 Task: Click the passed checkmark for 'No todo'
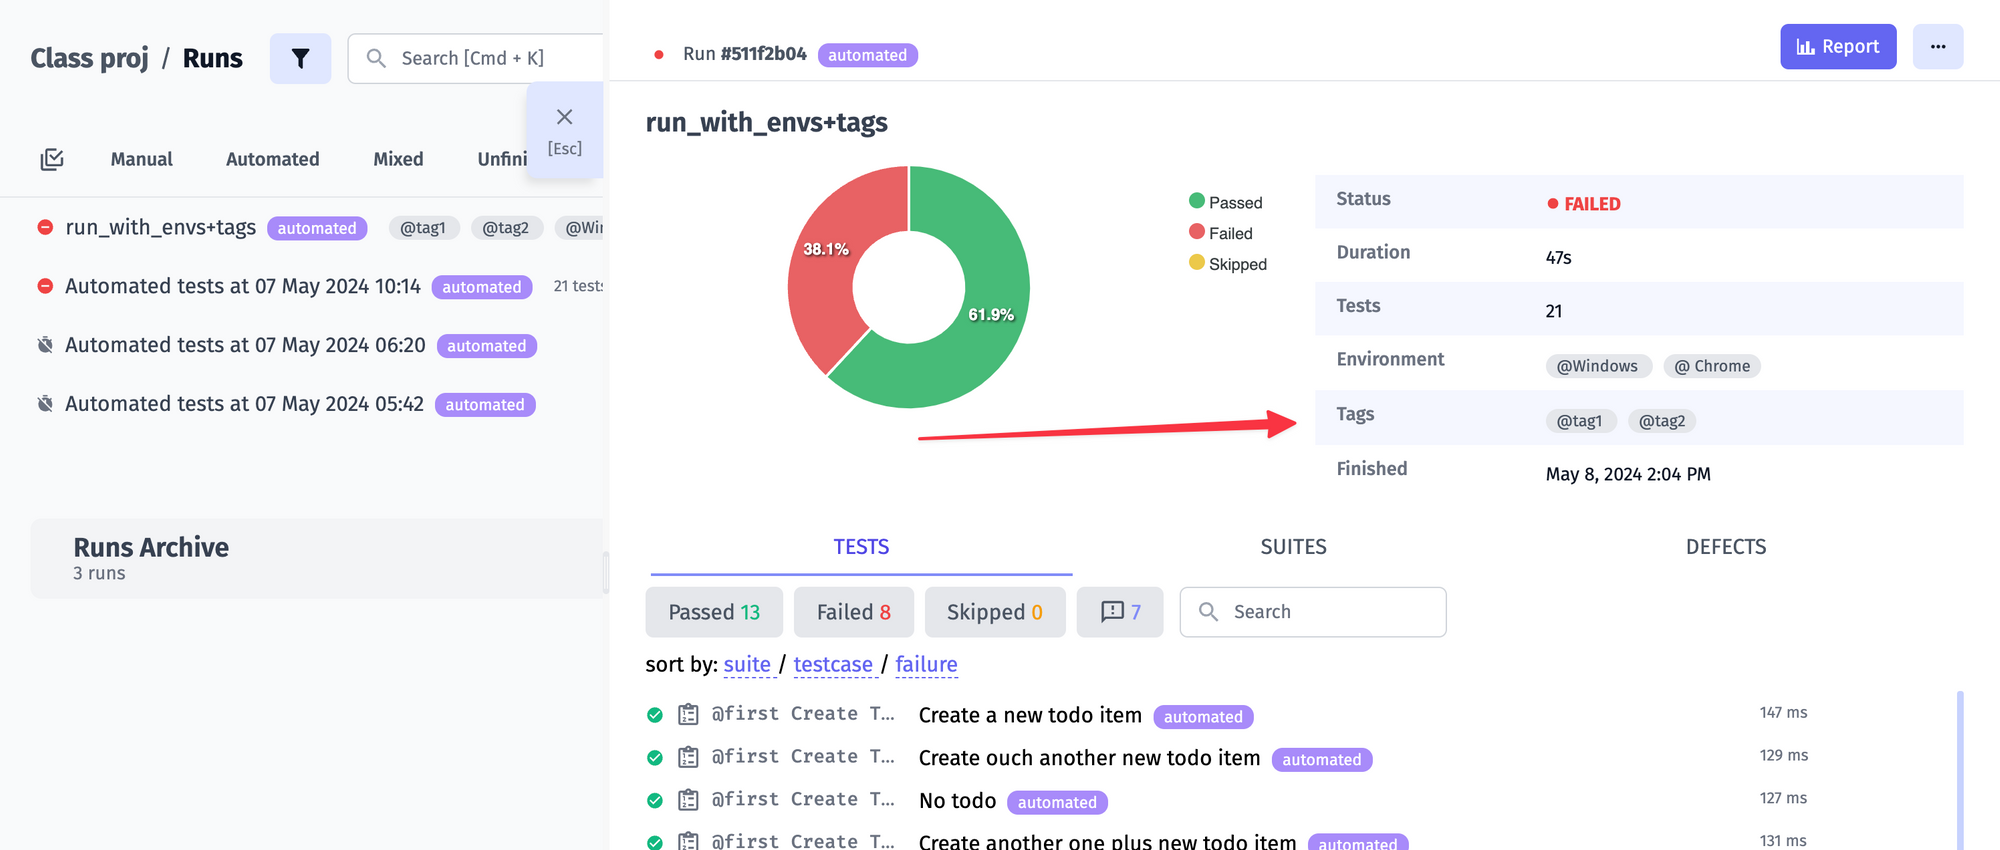tap(655, 800)
